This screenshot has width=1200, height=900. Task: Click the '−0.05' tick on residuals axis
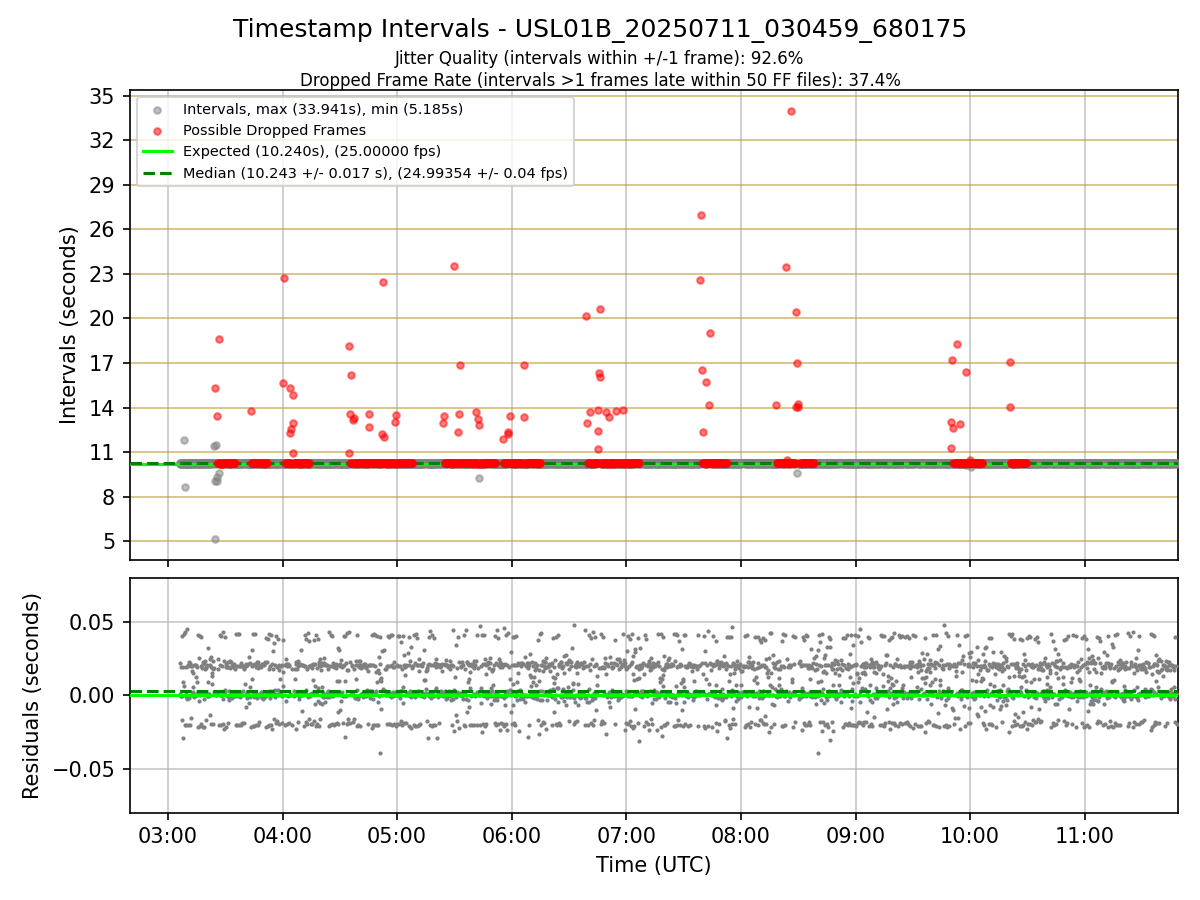point(84,769)
